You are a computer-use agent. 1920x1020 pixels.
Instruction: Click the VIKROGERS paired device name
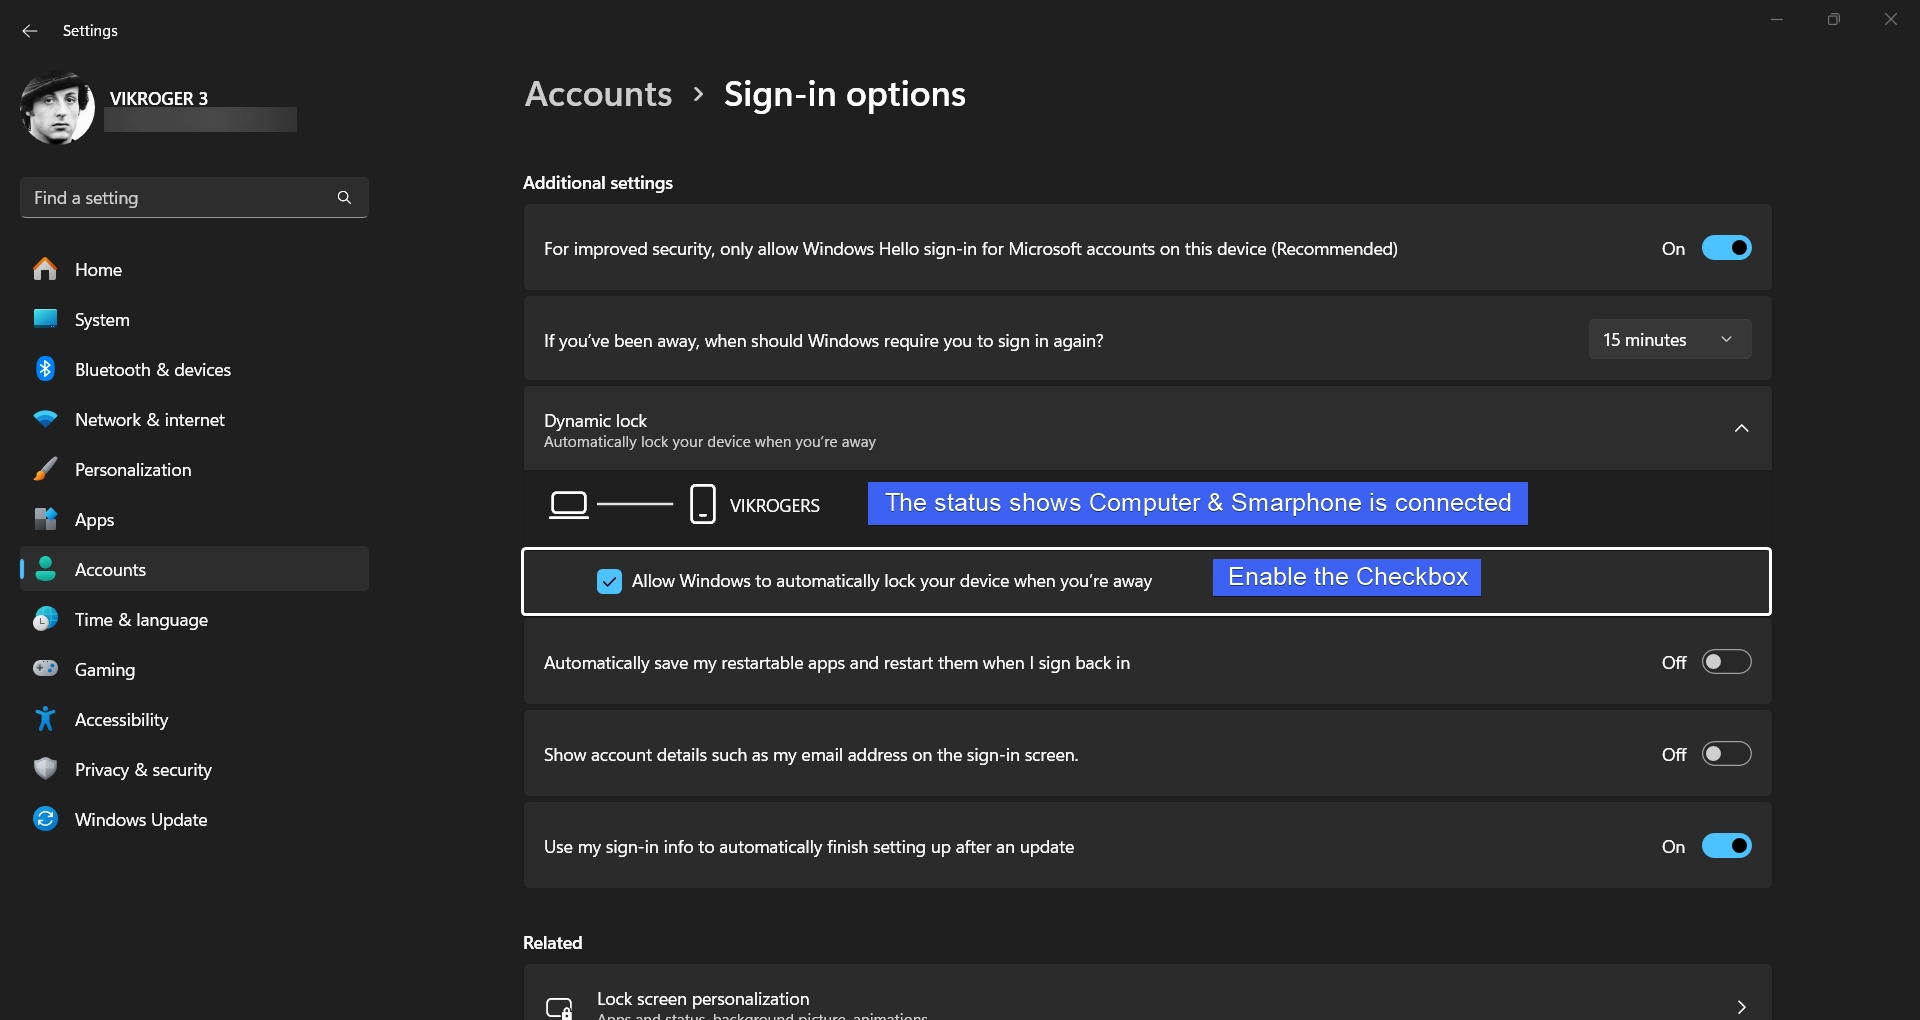775,505
